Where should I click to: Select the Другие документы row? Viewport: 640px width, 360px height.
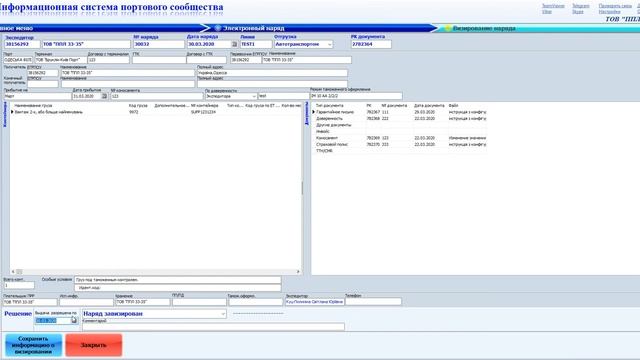pos(400,125)
